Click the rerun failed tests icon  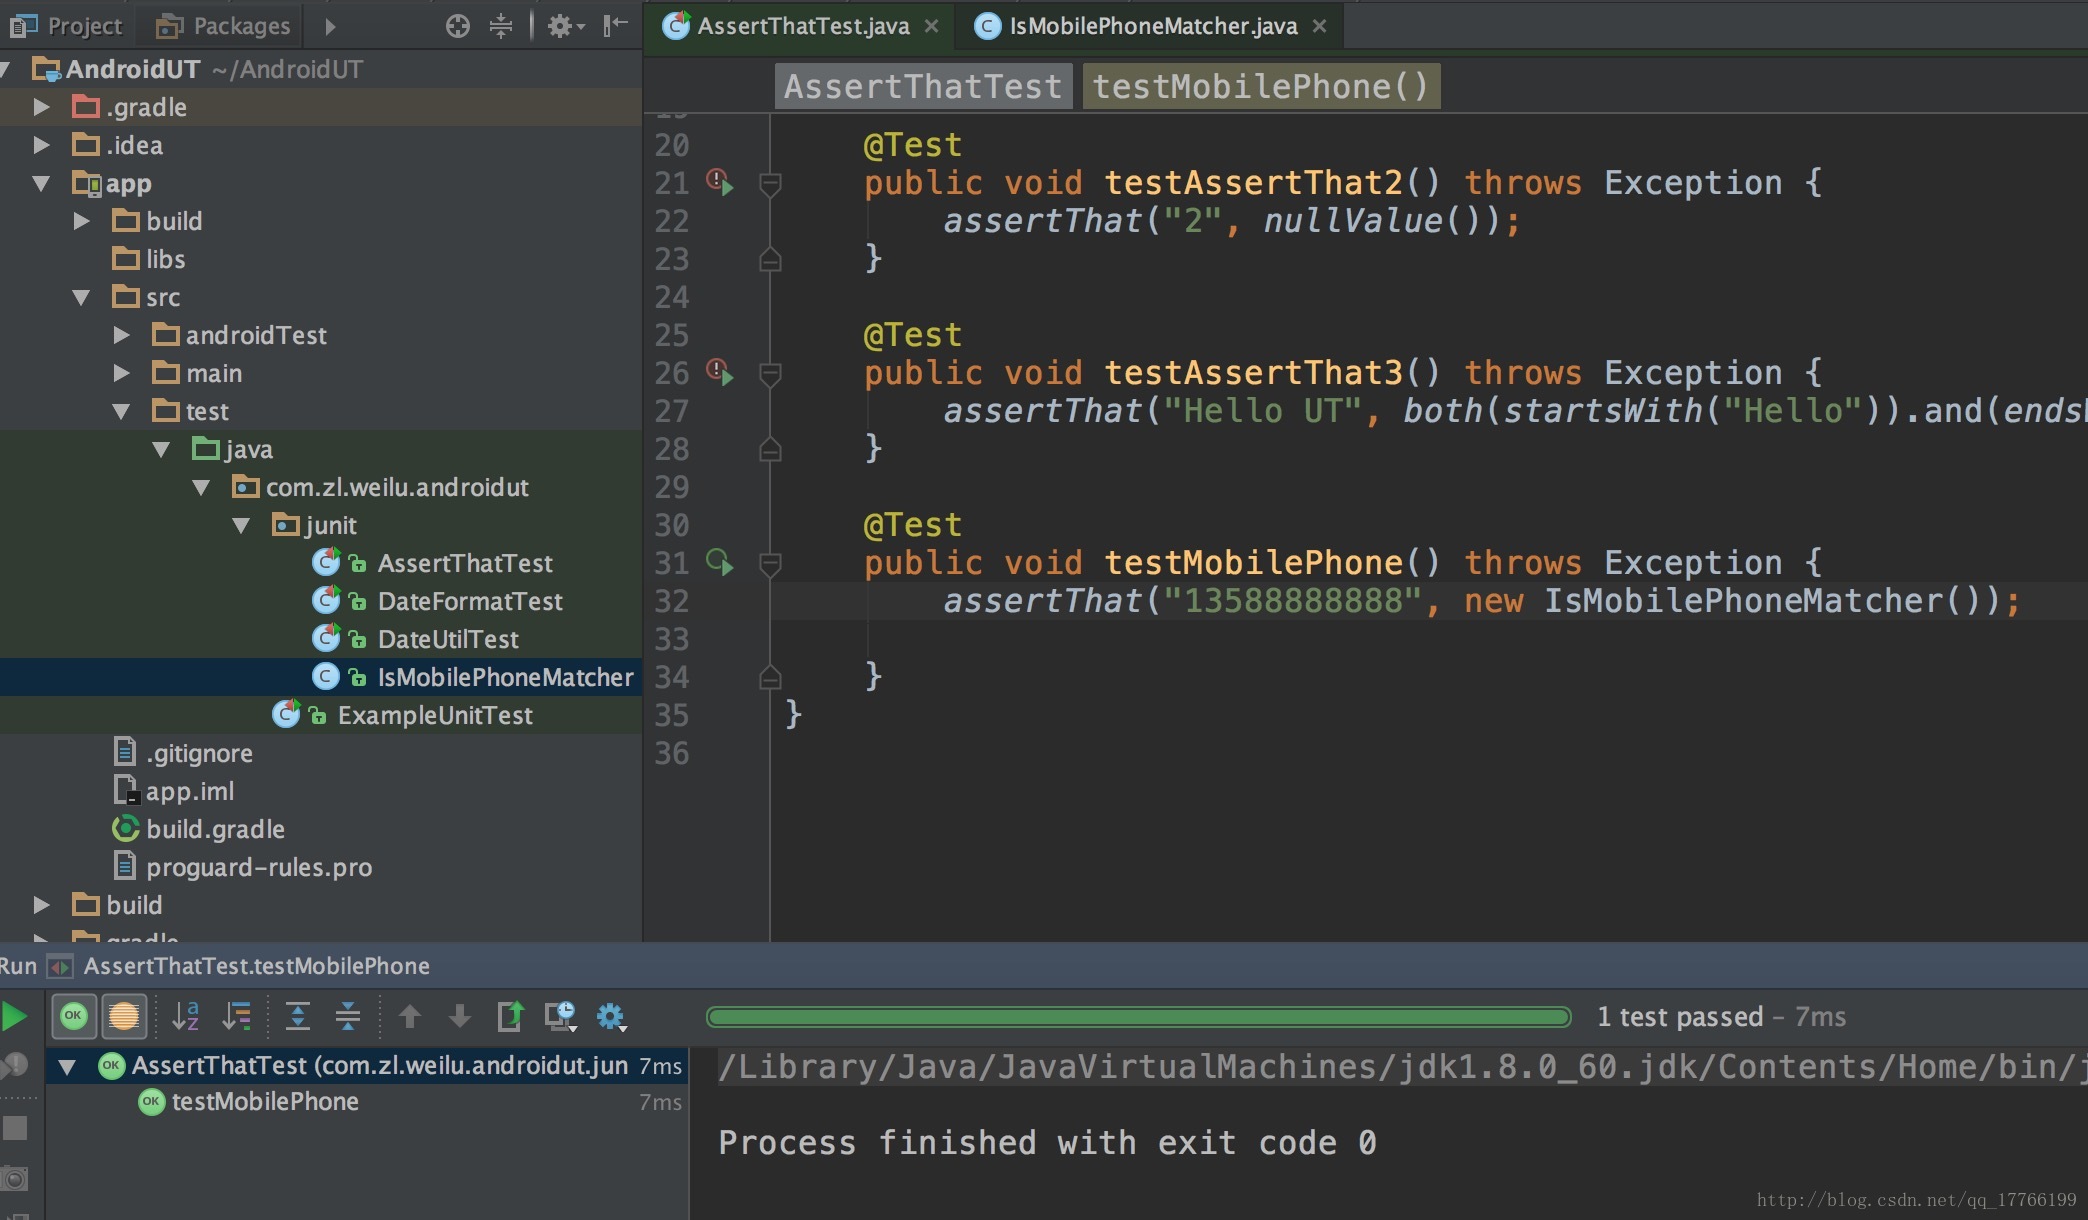click(x=15, y=1066)
